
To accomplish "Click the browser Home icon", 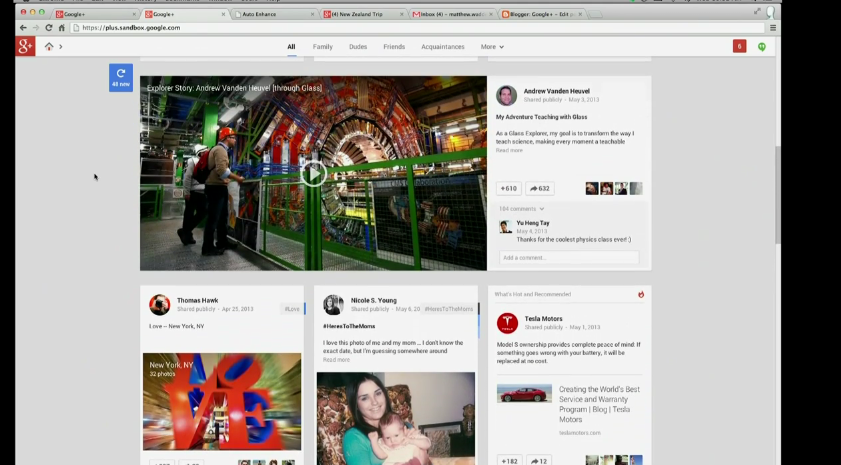I will [x=62, y=28].
